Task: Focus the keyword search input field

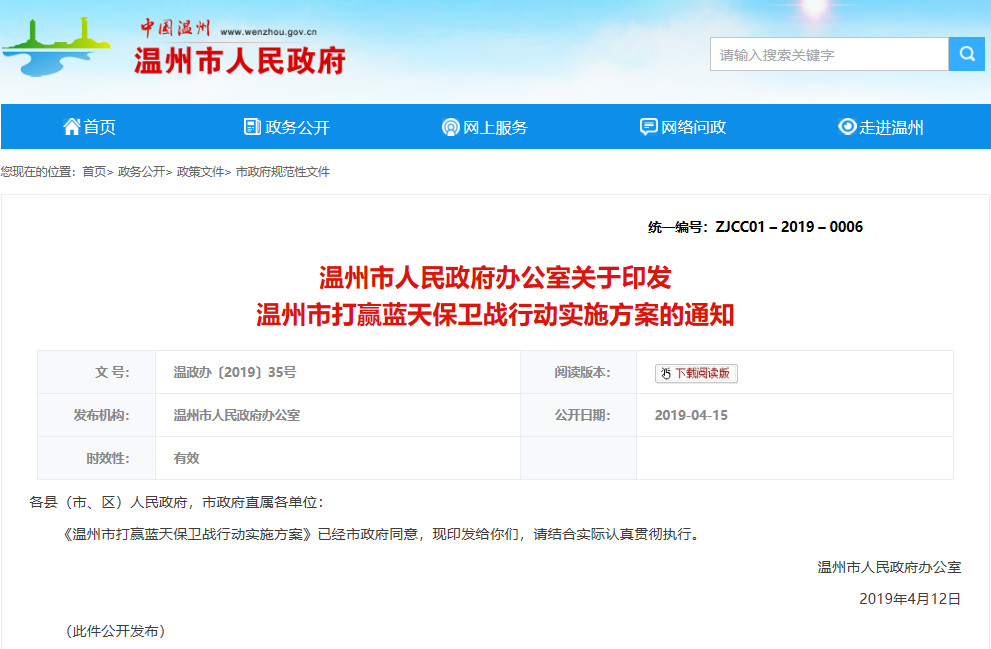Action: [x=829, y=54]
